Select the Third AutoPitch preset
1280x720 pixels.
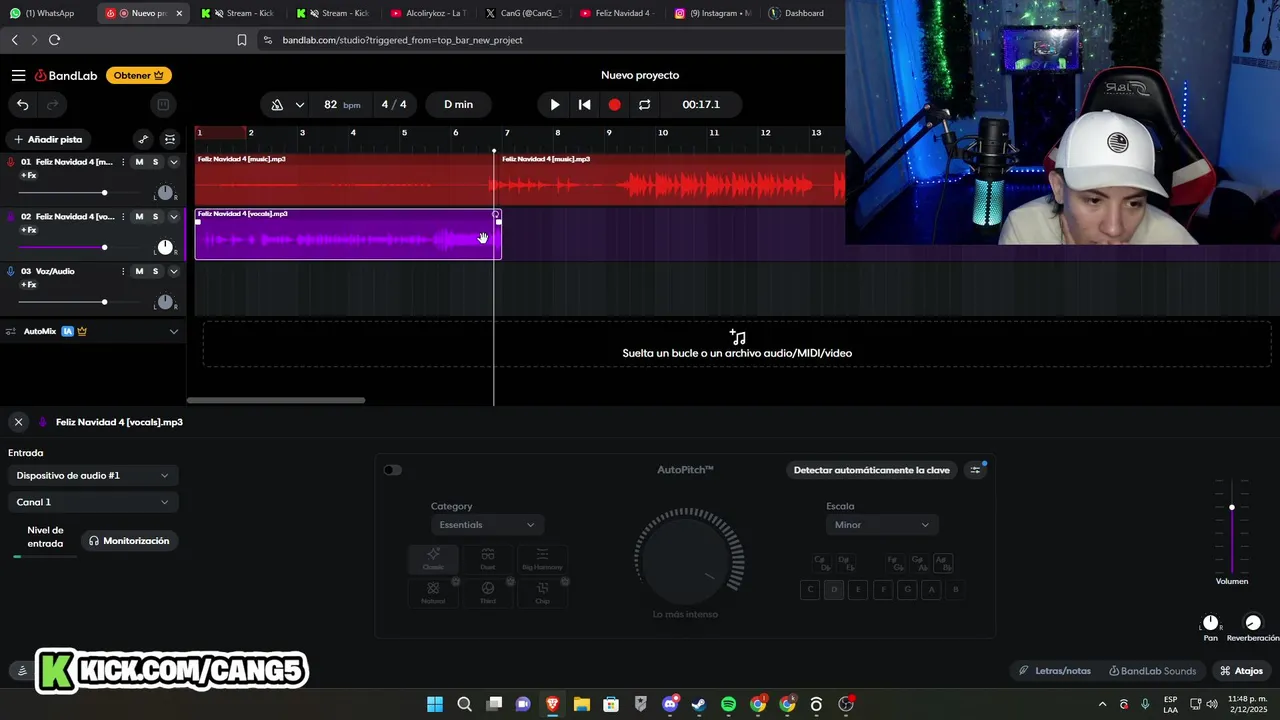tap(488, 592)
